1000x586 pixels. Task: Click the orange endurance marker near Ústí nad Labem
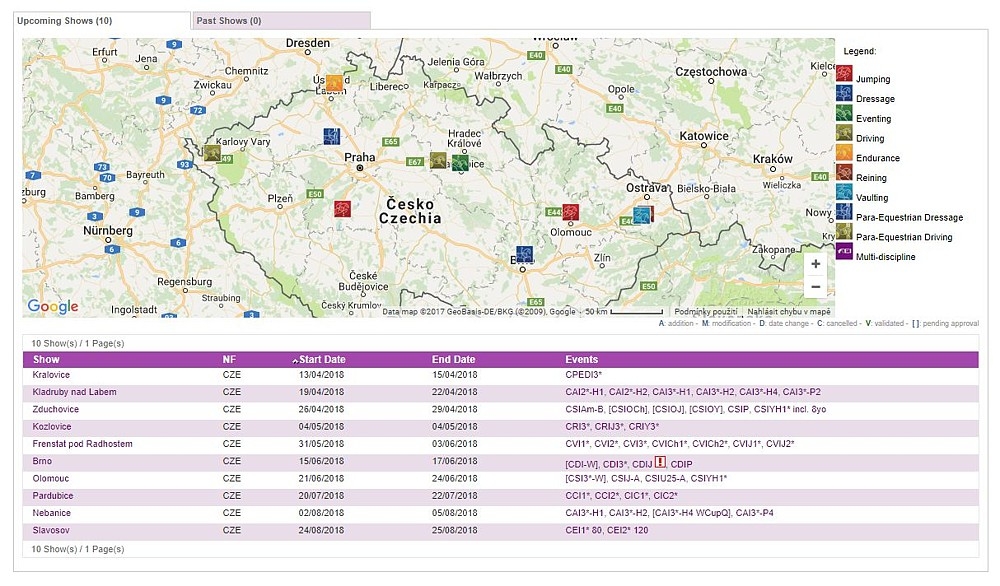click(334, 83)
